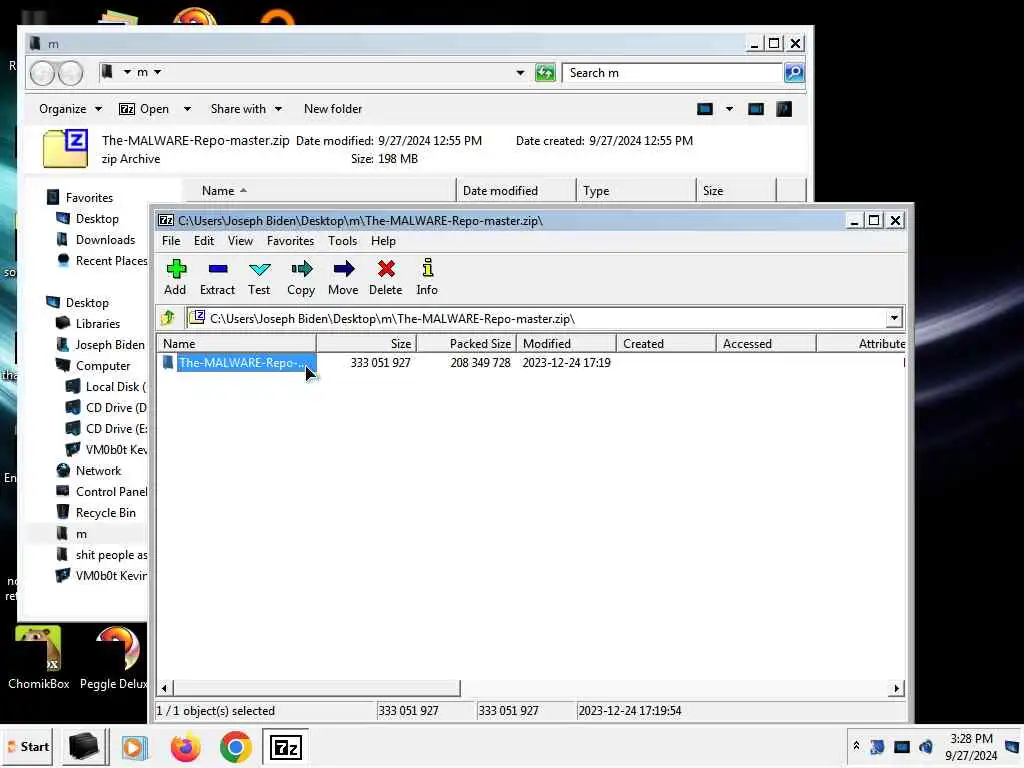Click Open button in Explorer toolbar
Screen dimensions: 1024x768
[x=145, y=109]
